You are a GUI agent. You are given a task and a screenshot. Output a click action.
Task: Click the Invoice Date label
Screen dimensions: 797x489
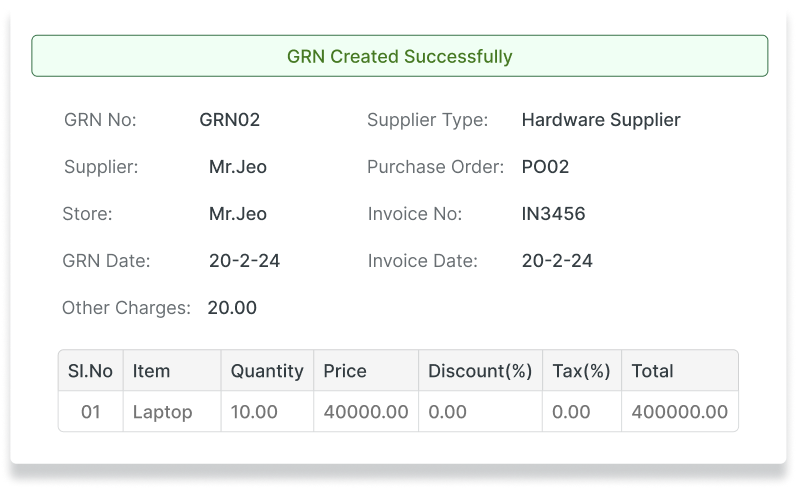pyautogui.click(x=423, y=261)
